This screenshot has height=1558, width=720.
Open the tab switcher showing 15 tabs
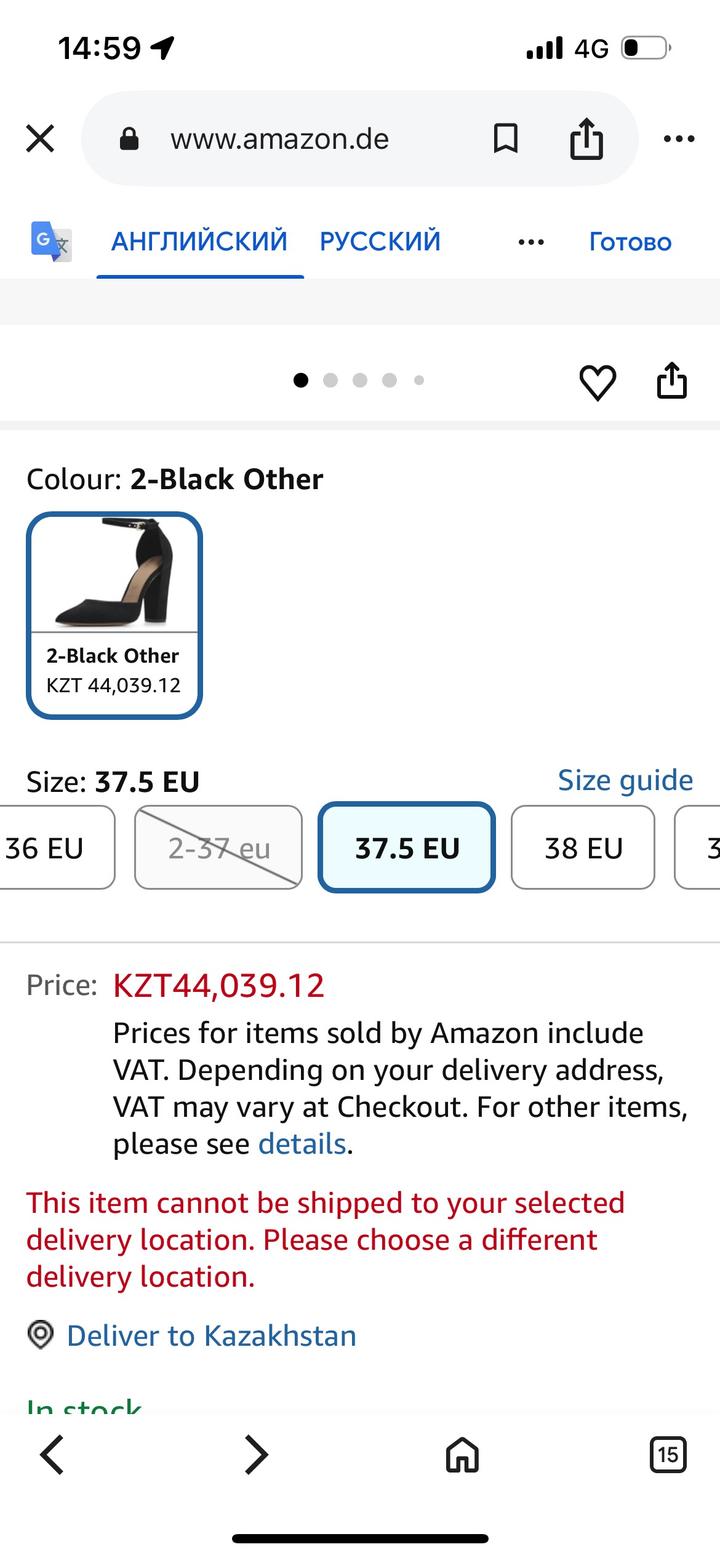click(x=667, y=1454)
